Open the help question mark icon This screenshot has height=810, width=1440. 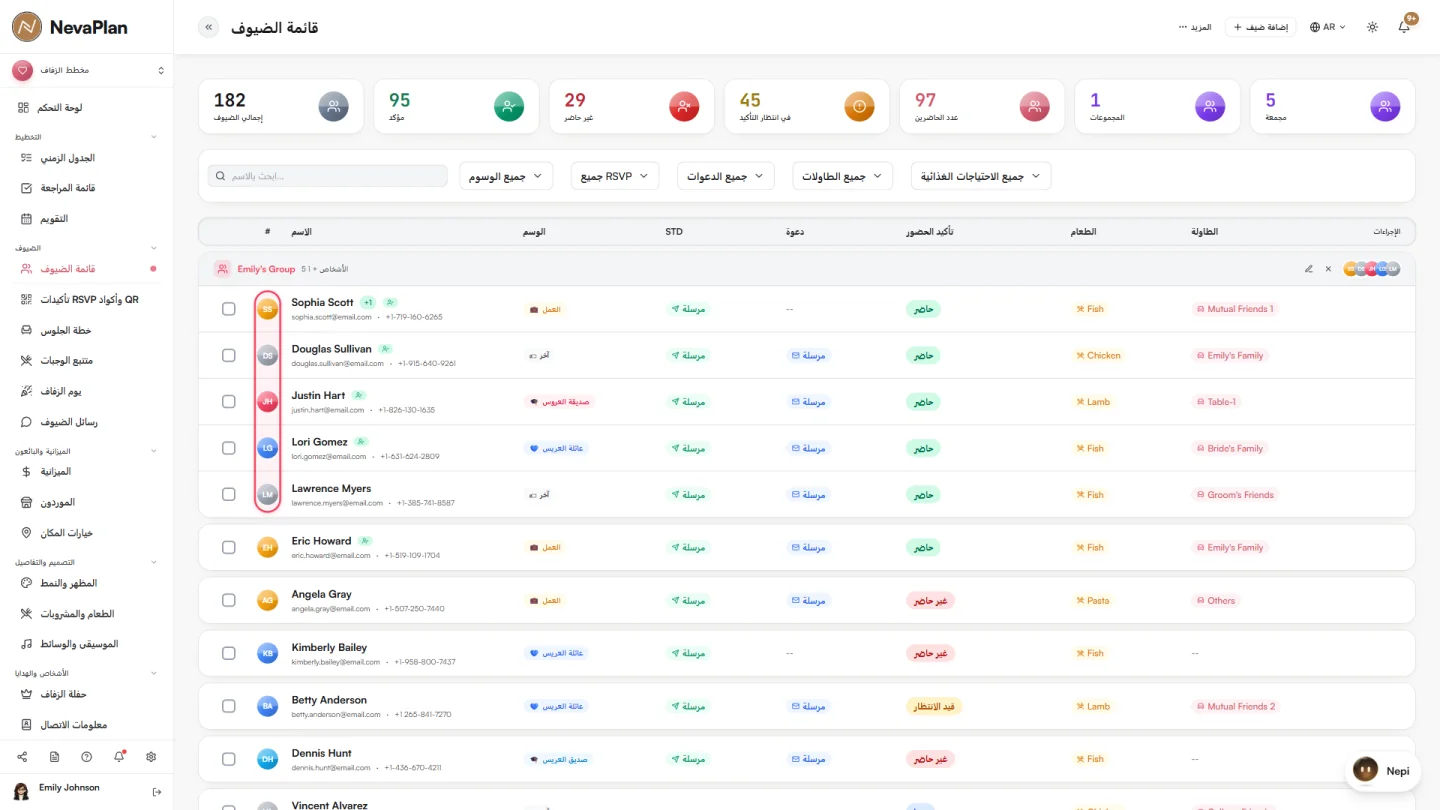(x=87, y=757)
